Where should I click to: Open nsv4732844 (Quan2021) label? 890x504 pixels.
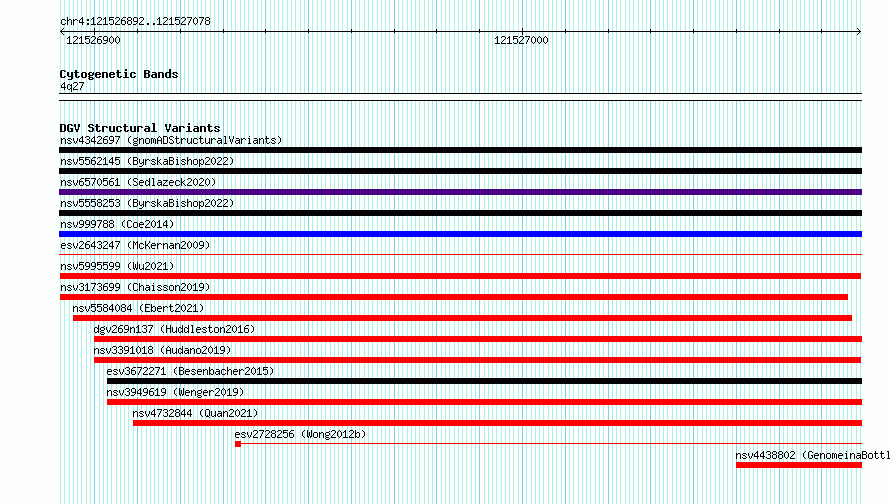pyautogui.click(x=195, y=413)
